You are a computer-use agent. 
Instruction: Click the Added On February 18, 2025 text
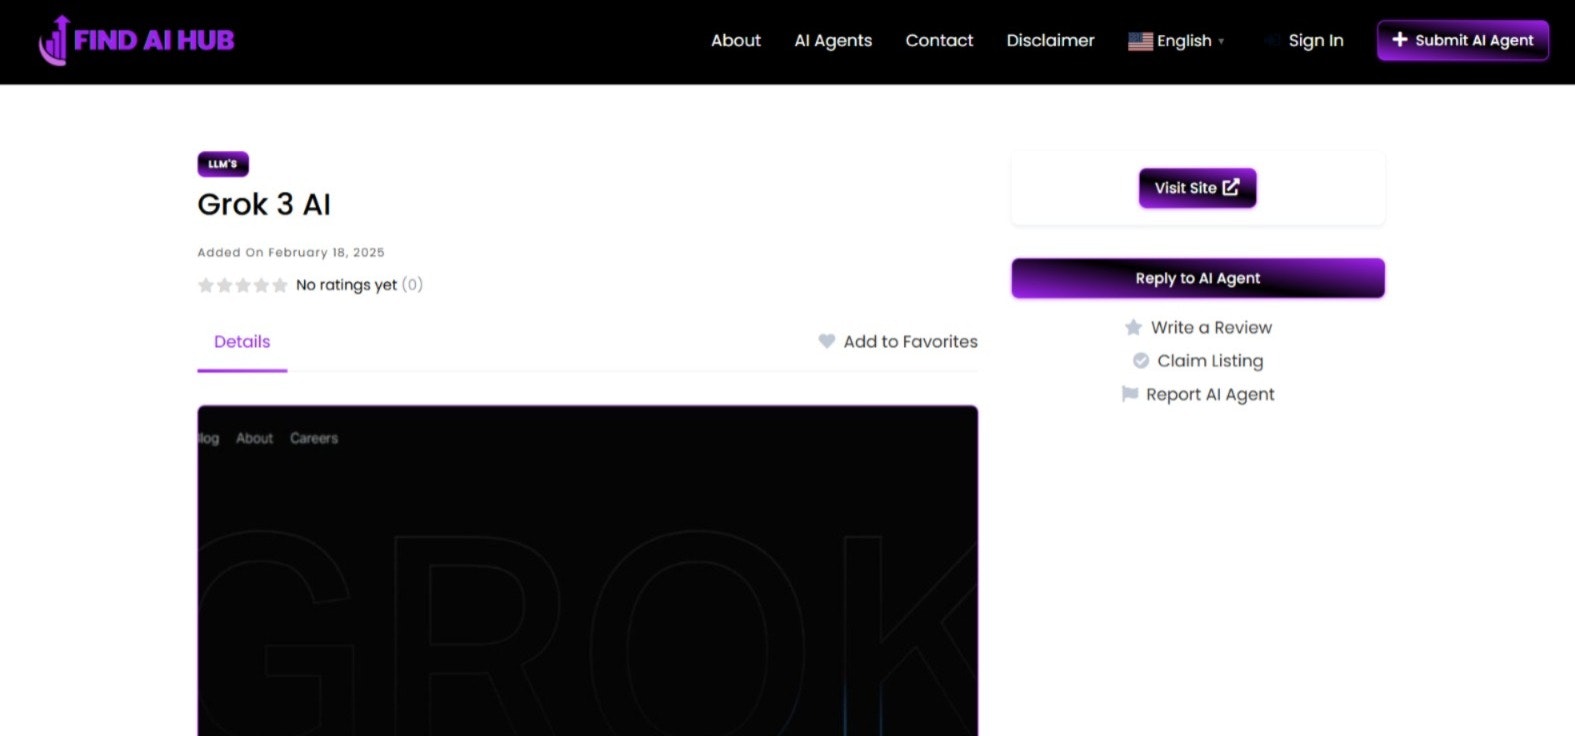(x=291, y=252)
